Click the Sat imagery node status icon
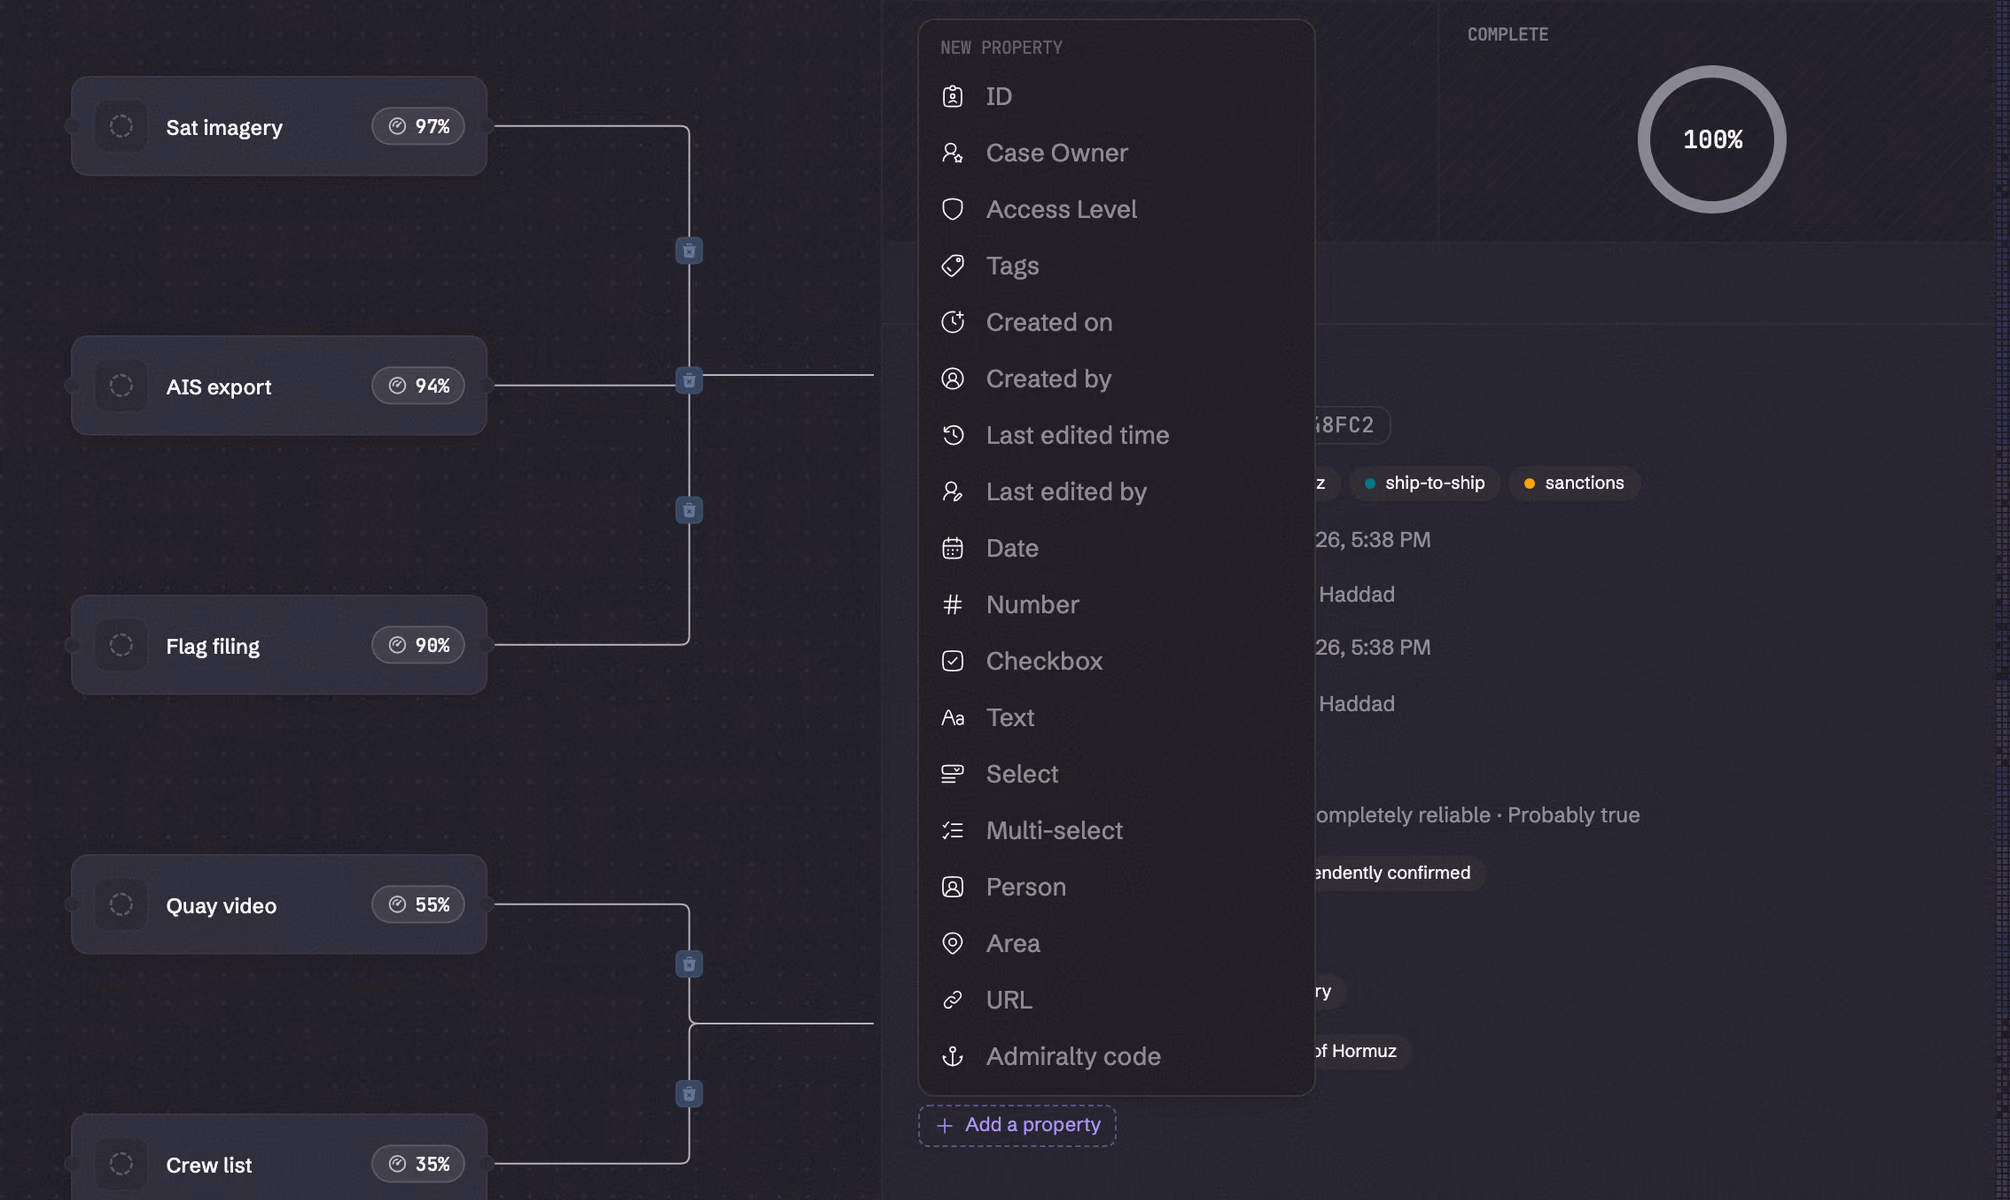The height and width of the screenshot is (1200, 2010). click(x=121, y=126)
